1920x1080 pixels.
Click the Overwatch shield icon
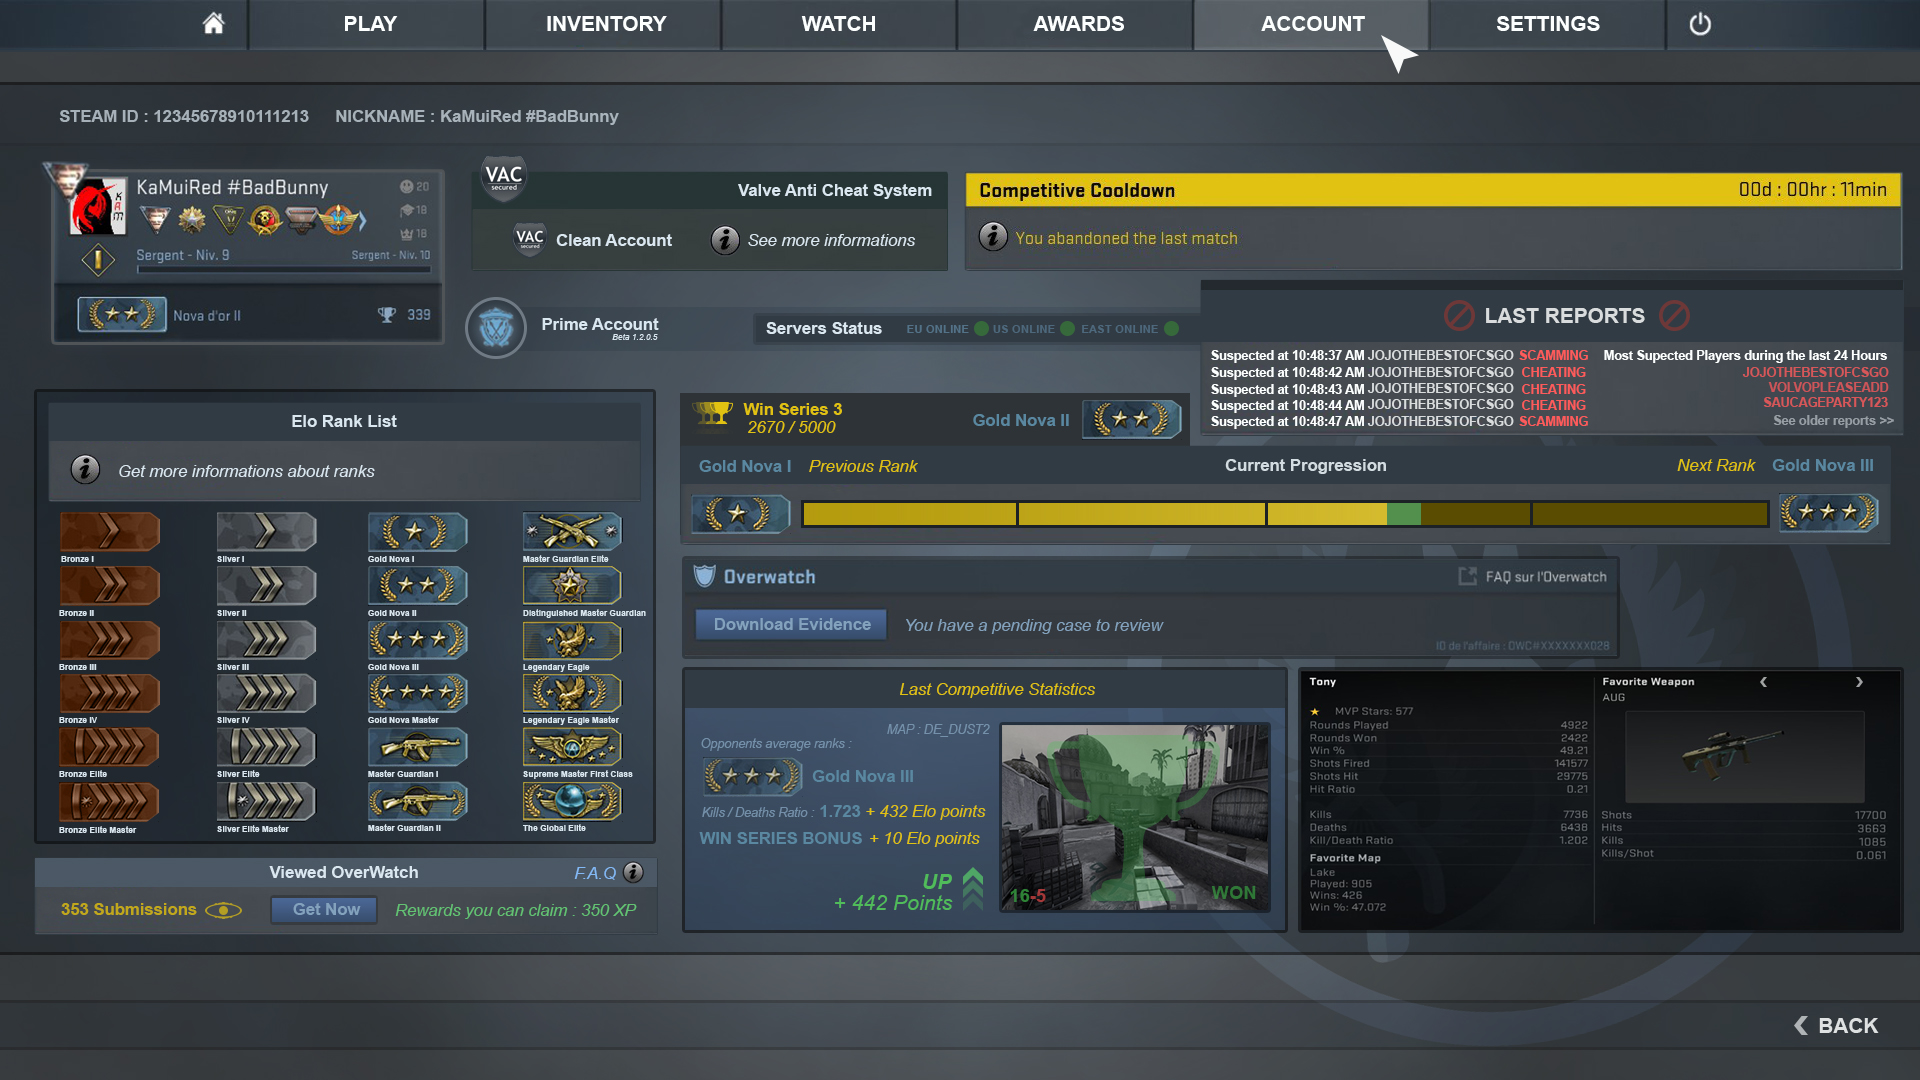point(705,576)
